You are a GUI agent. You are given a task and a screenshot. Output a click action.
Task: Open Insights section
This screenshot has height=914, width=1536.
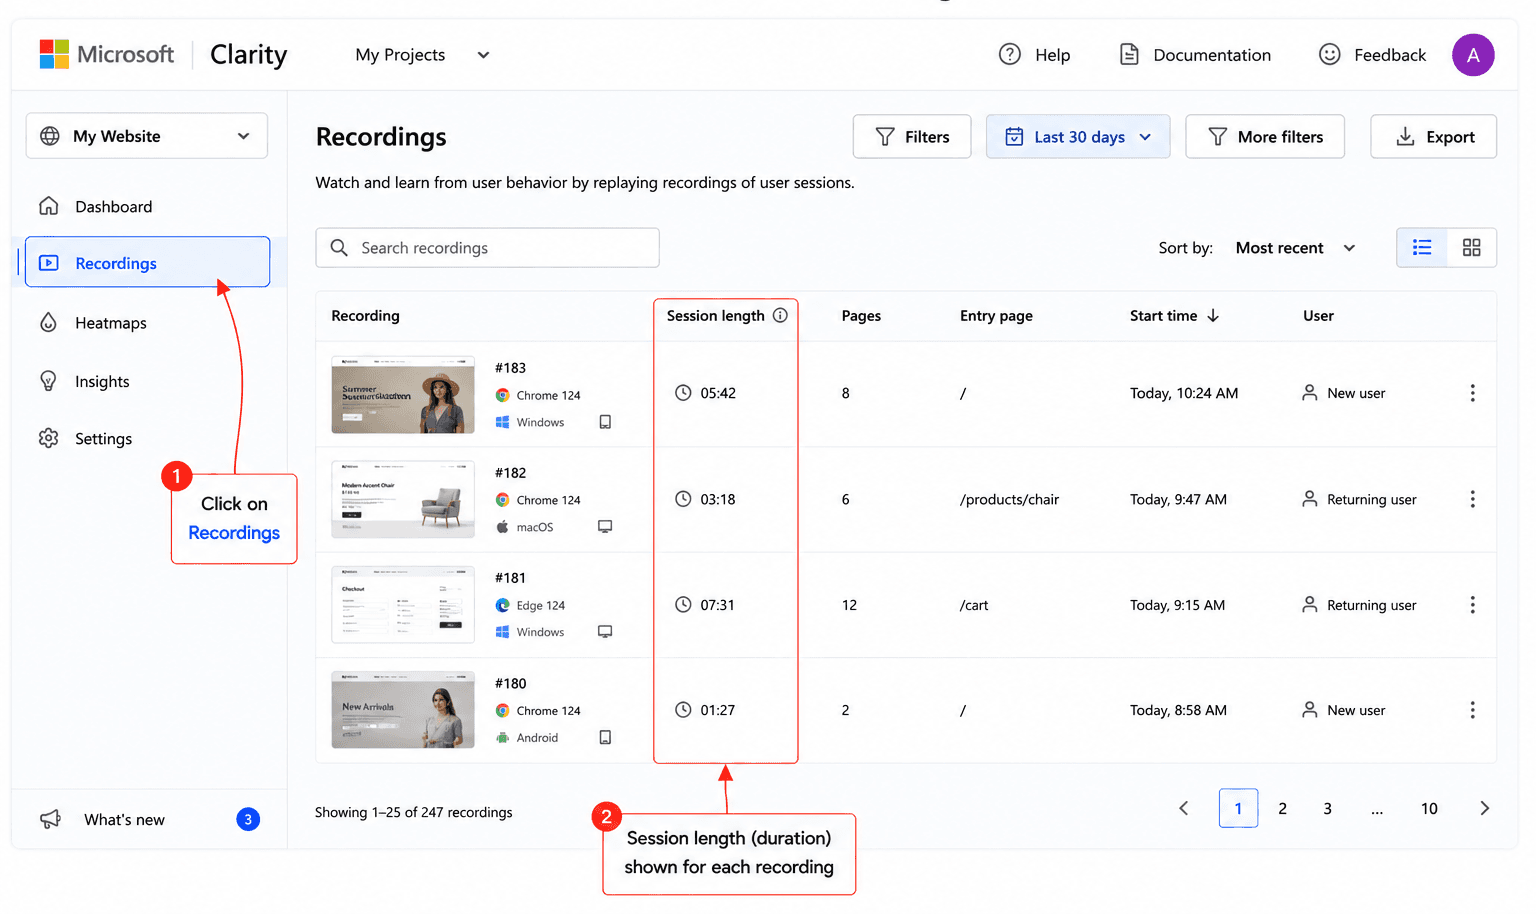(x=84, y=381)
